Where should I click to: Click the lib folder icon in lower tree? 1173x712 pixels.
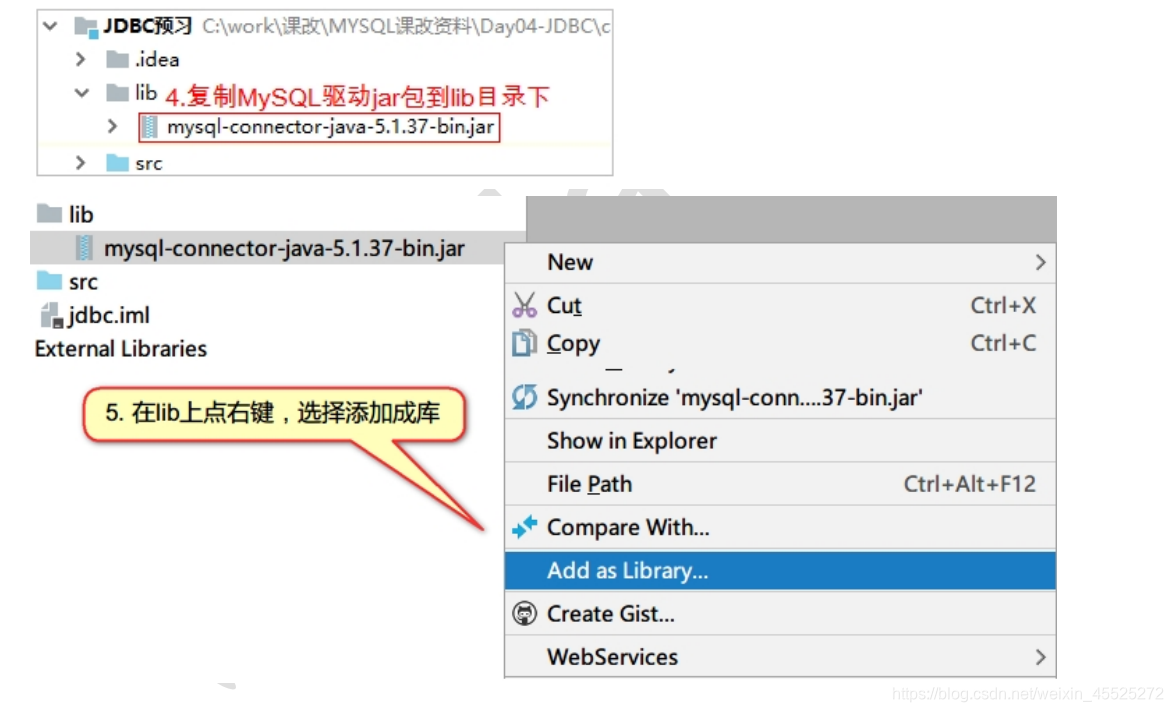pyautogui.click(x=49, y=214)
